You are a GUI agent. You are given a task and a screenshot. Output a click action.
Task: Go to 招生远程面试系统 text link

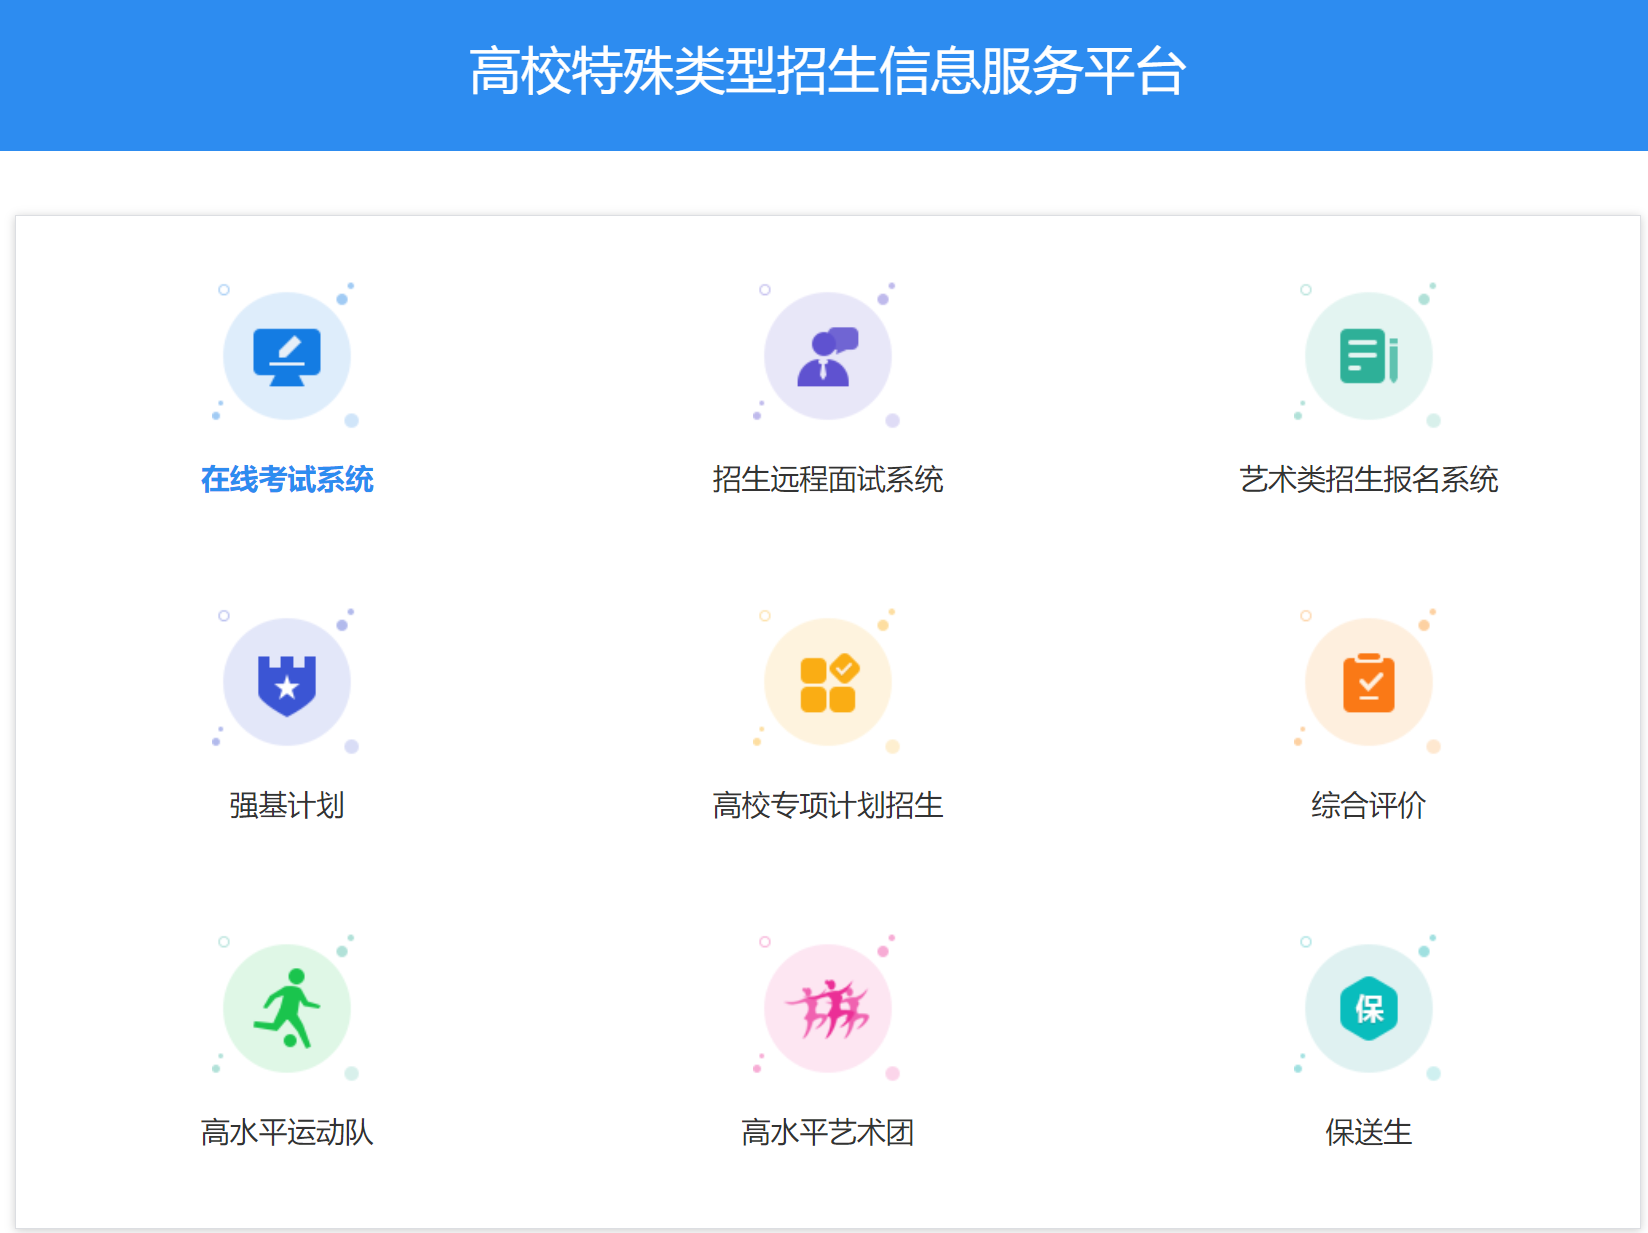coord(828,479)
